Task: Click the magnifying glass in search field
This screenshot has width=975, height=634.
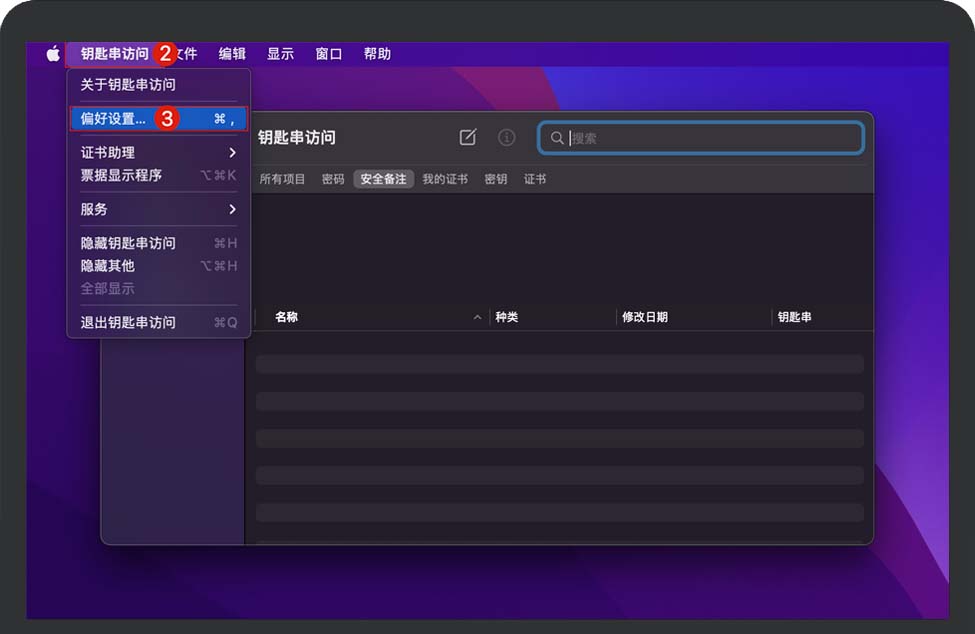Action: [557, 138]
